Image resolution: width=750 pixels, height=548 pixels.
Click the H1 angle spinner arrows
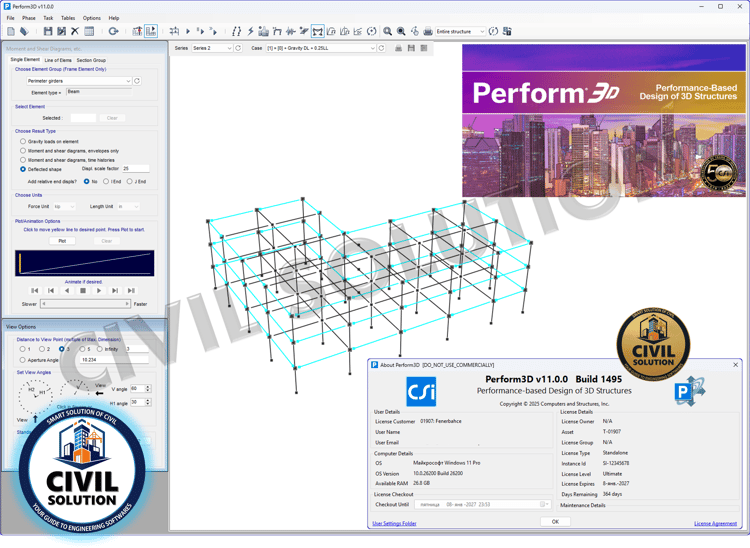[x=148, y=402]
